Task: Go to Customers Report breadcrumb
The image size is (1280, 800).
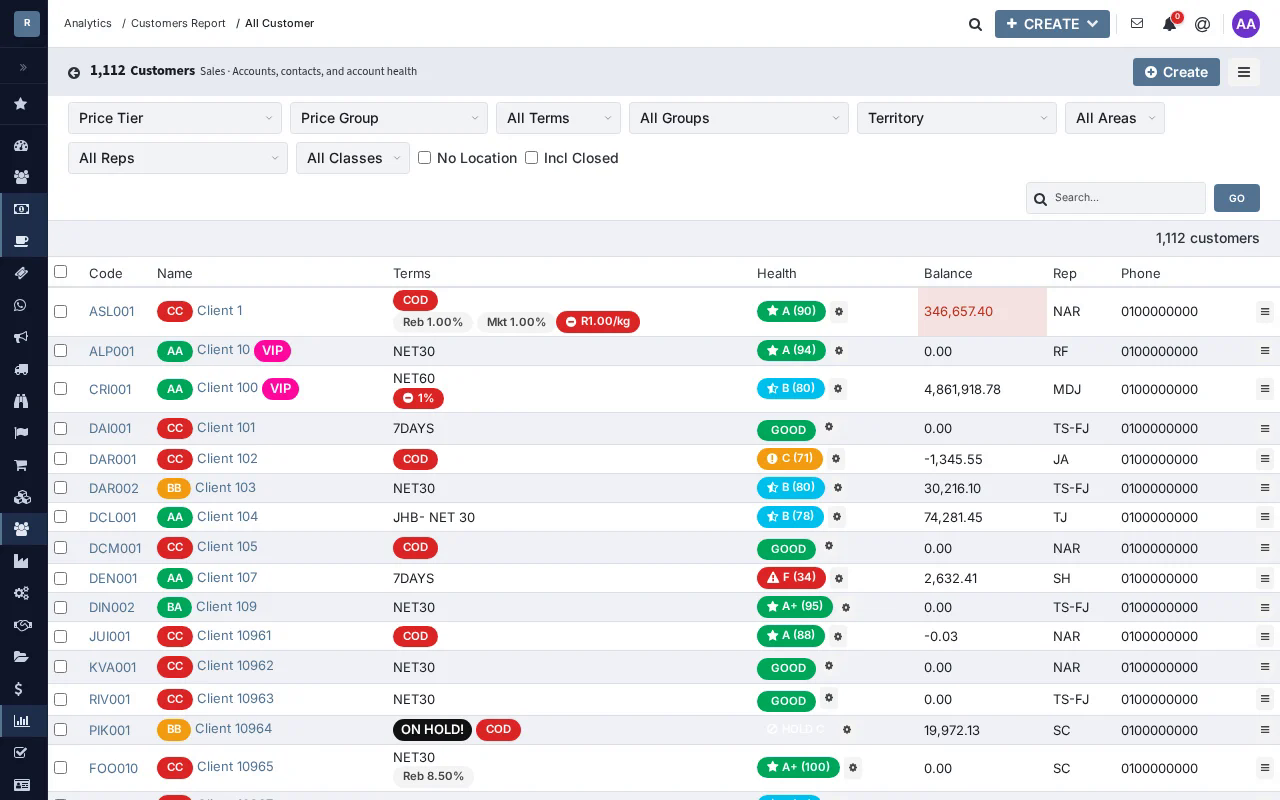Action: (x=178, y=23)
